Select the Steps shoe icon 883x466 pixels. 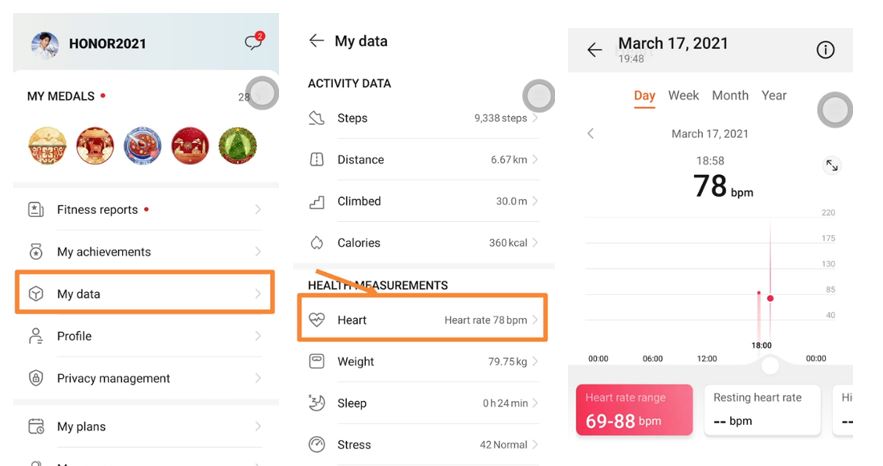pos(317,118)
